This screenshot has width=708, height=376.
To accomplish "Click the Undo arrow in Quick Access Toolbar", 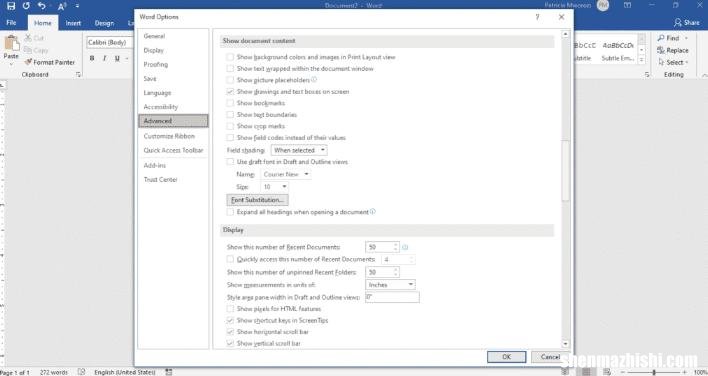I will pyautogui.click(x=42, y=6).
